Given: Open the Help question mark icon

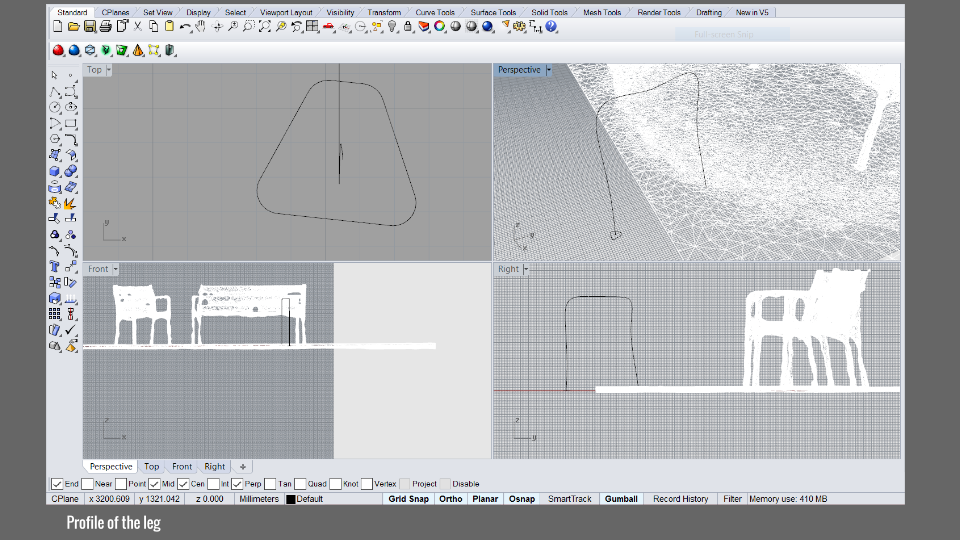Looking at the screenshot, I should [x=551, y=26].
